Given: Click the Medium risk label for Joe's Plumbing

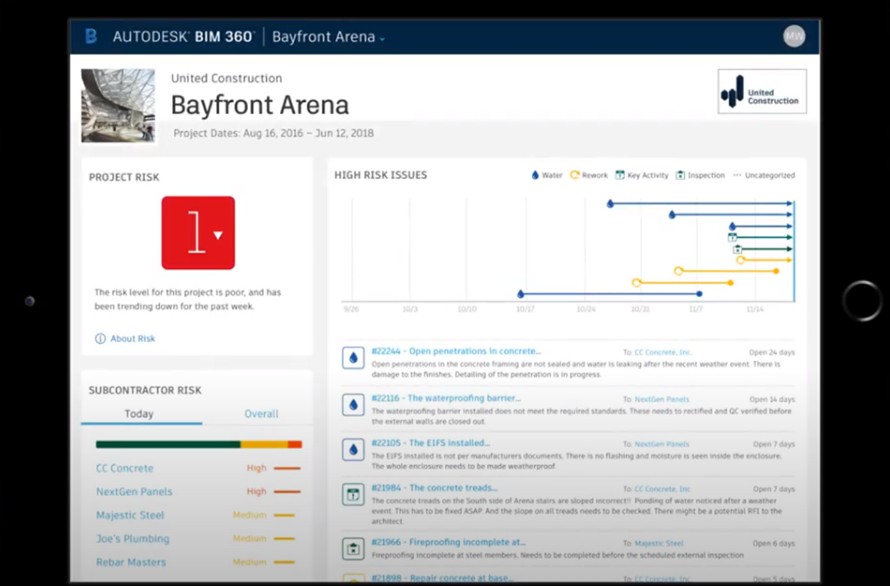Looking at the screenshot, I should 249,538.
